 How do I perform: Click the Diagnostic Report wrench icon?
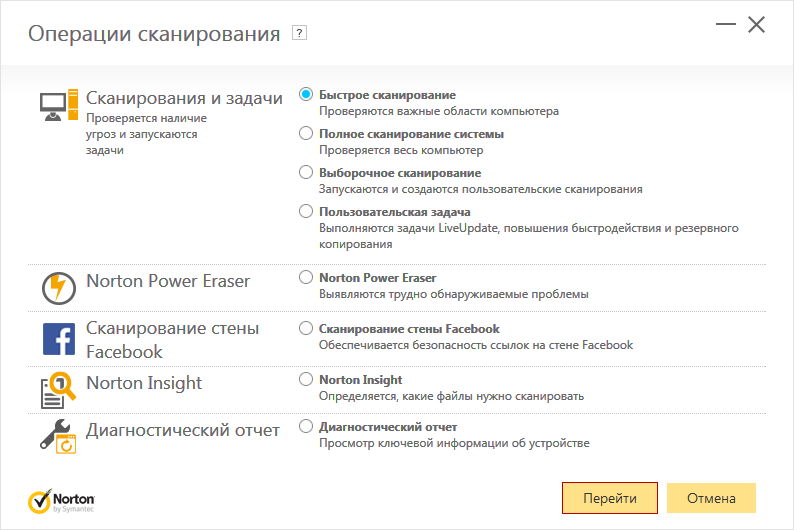[58, 436]
